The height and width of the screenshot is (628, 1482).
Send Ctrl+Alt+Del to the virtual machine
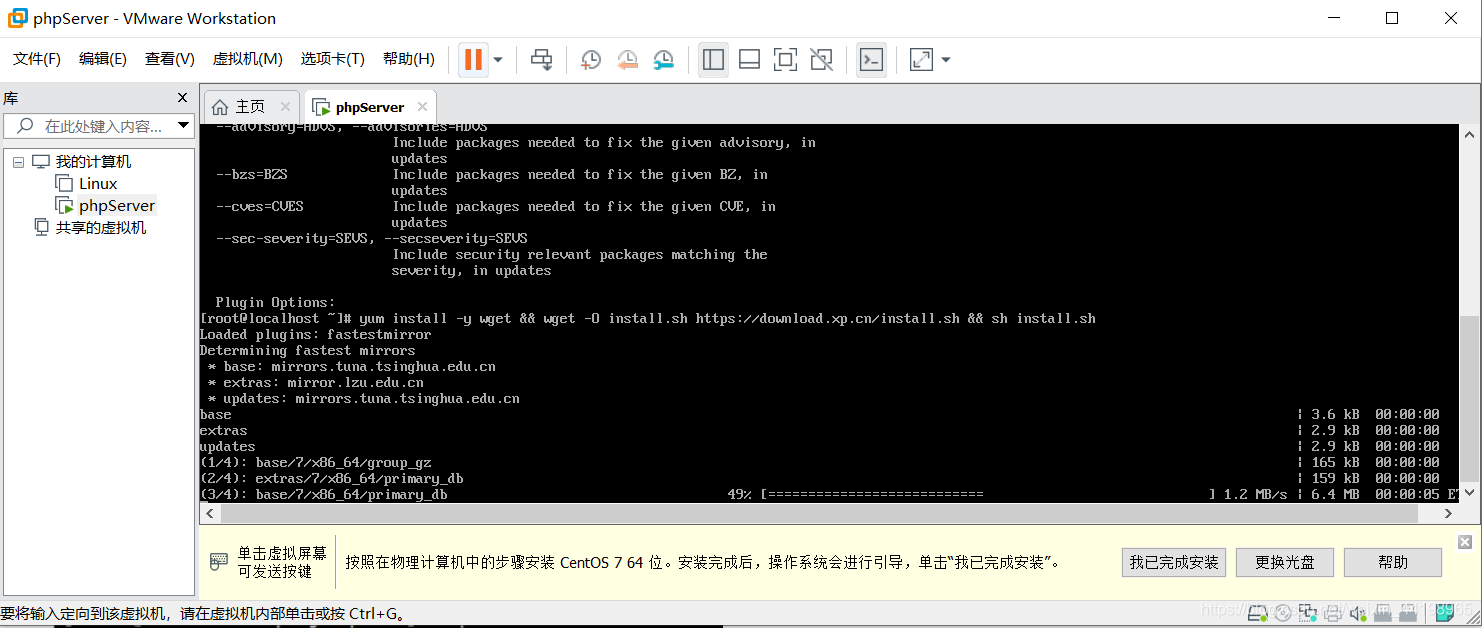tap(541, 59)
